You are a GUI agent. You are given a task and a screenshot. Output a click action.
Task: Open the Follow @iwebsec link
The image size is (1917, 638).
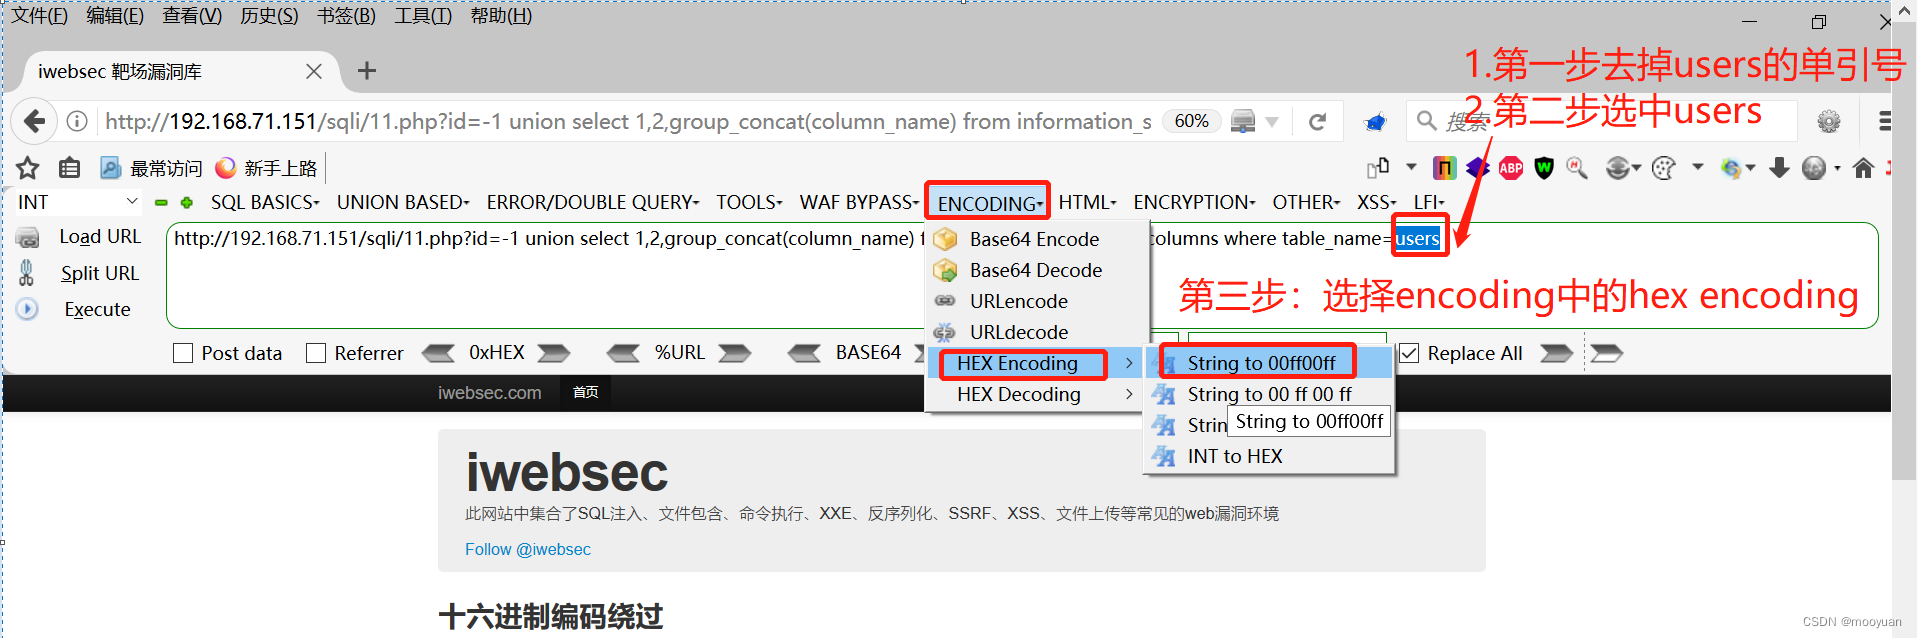528,549
